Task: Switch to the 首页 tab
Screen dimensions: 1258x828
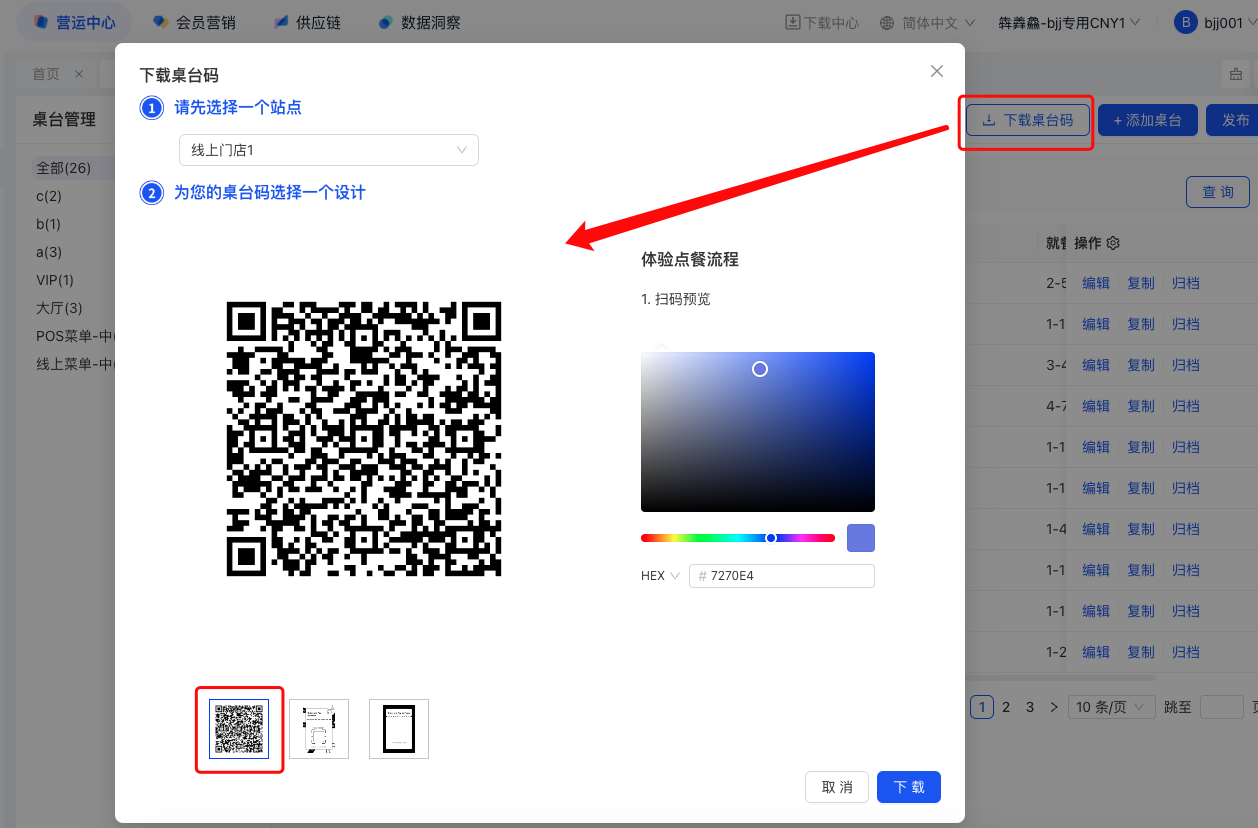Action: point(46,74)
